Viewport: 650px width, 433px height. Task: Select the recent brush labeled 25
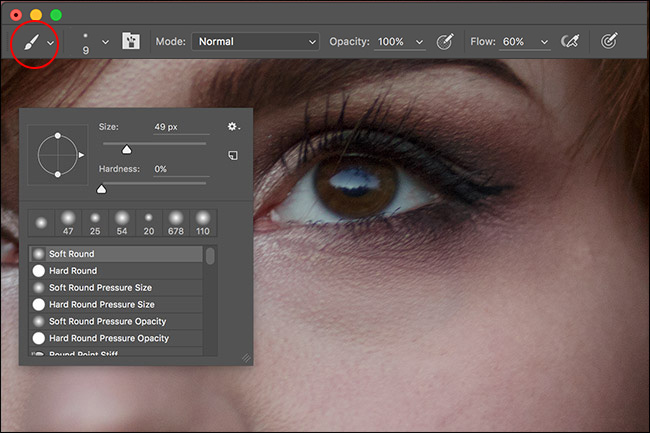pos(95,223)
